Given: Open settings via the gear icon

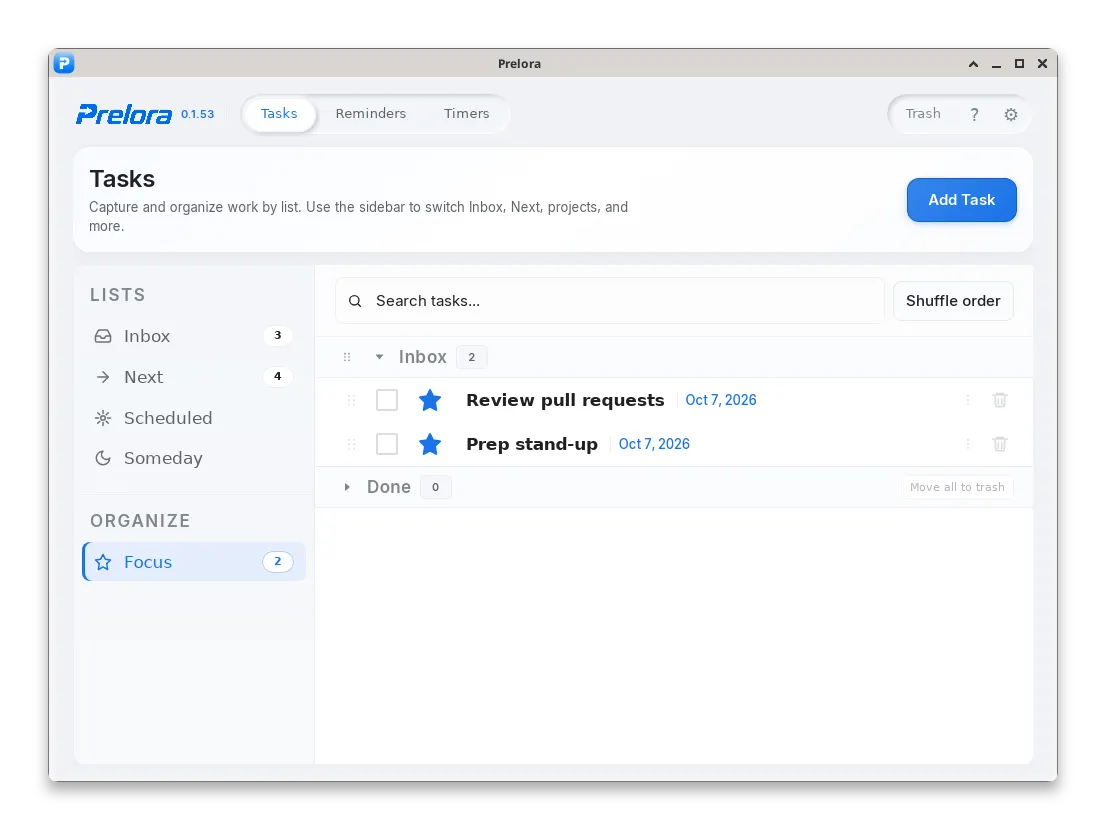Looking at the screenshot, I should (1011, 114).
